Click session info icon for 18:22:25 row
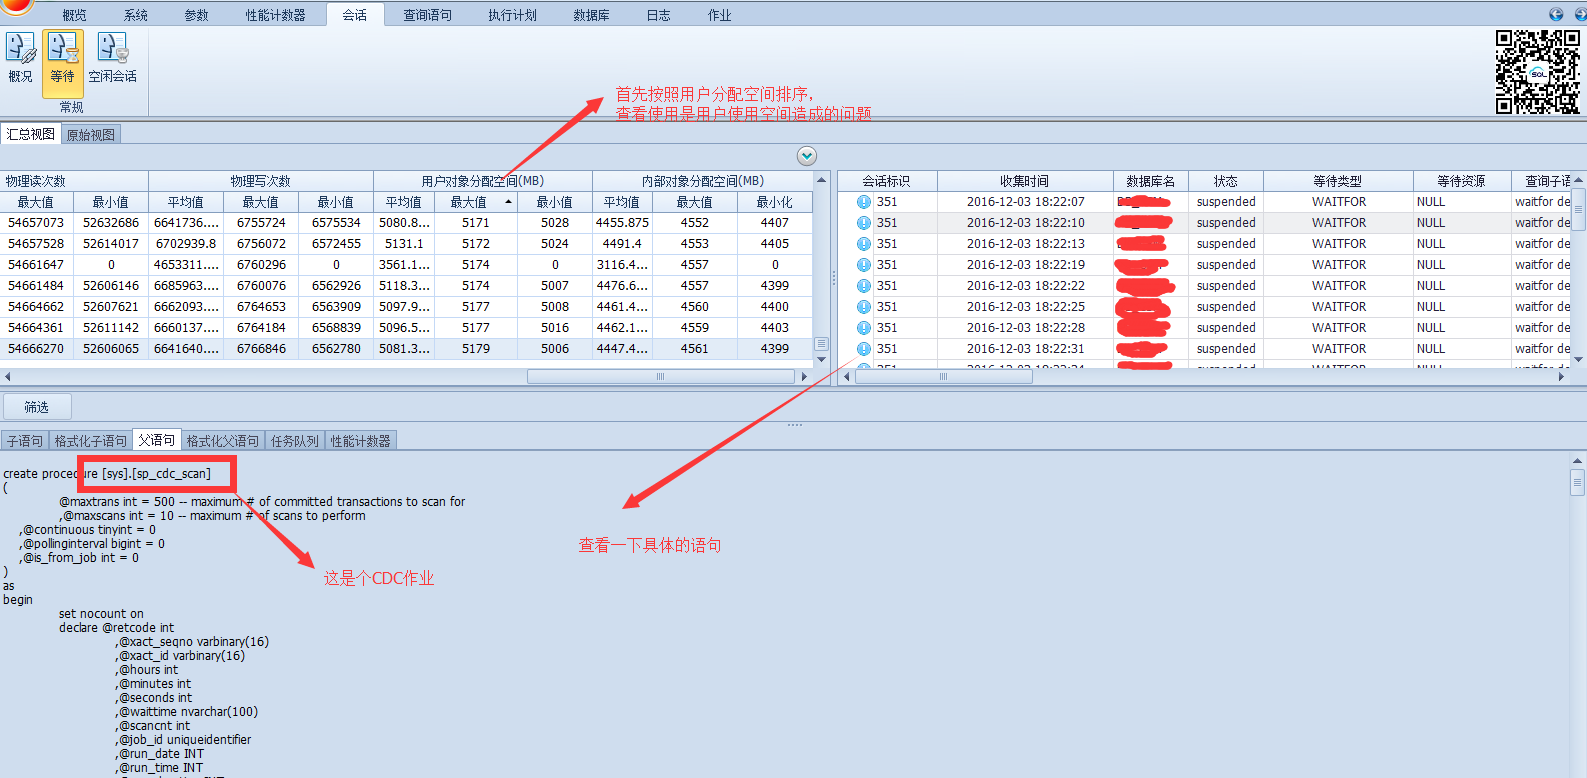This screenshot has height=778, width=1587. [864, 307]
